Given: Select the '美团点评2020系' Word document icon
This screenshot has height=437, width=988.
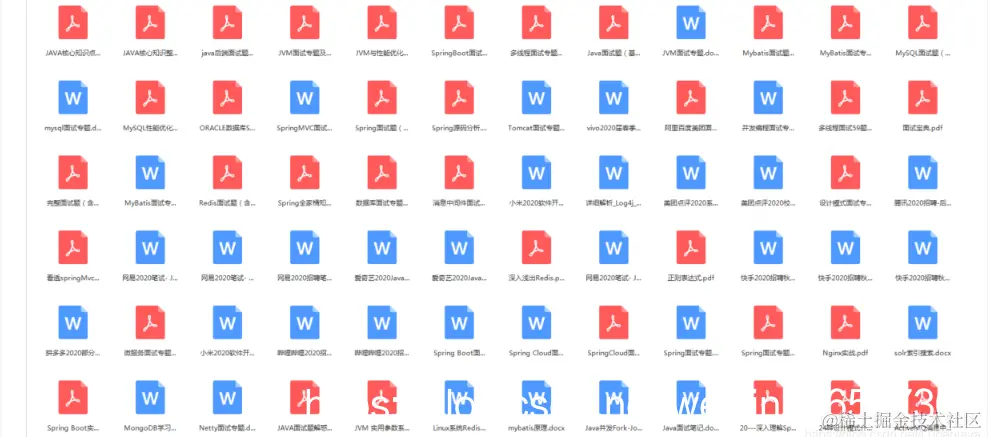Looking at the screenshot, I should (x=691, y=172).
